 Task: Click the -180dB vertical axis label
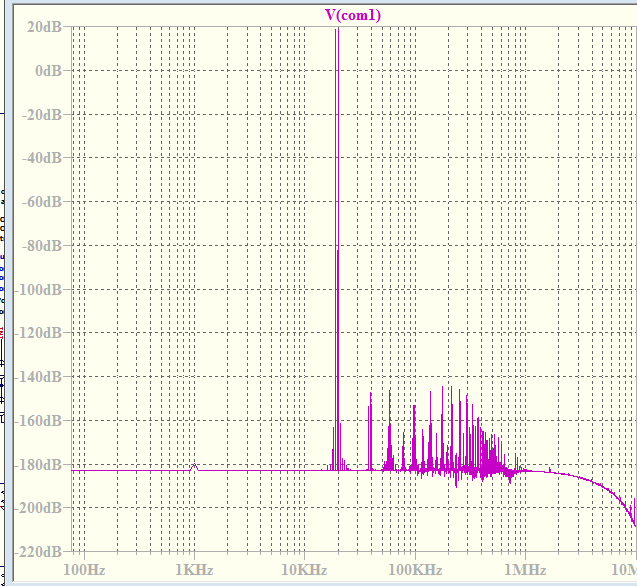tap(38, 464)
